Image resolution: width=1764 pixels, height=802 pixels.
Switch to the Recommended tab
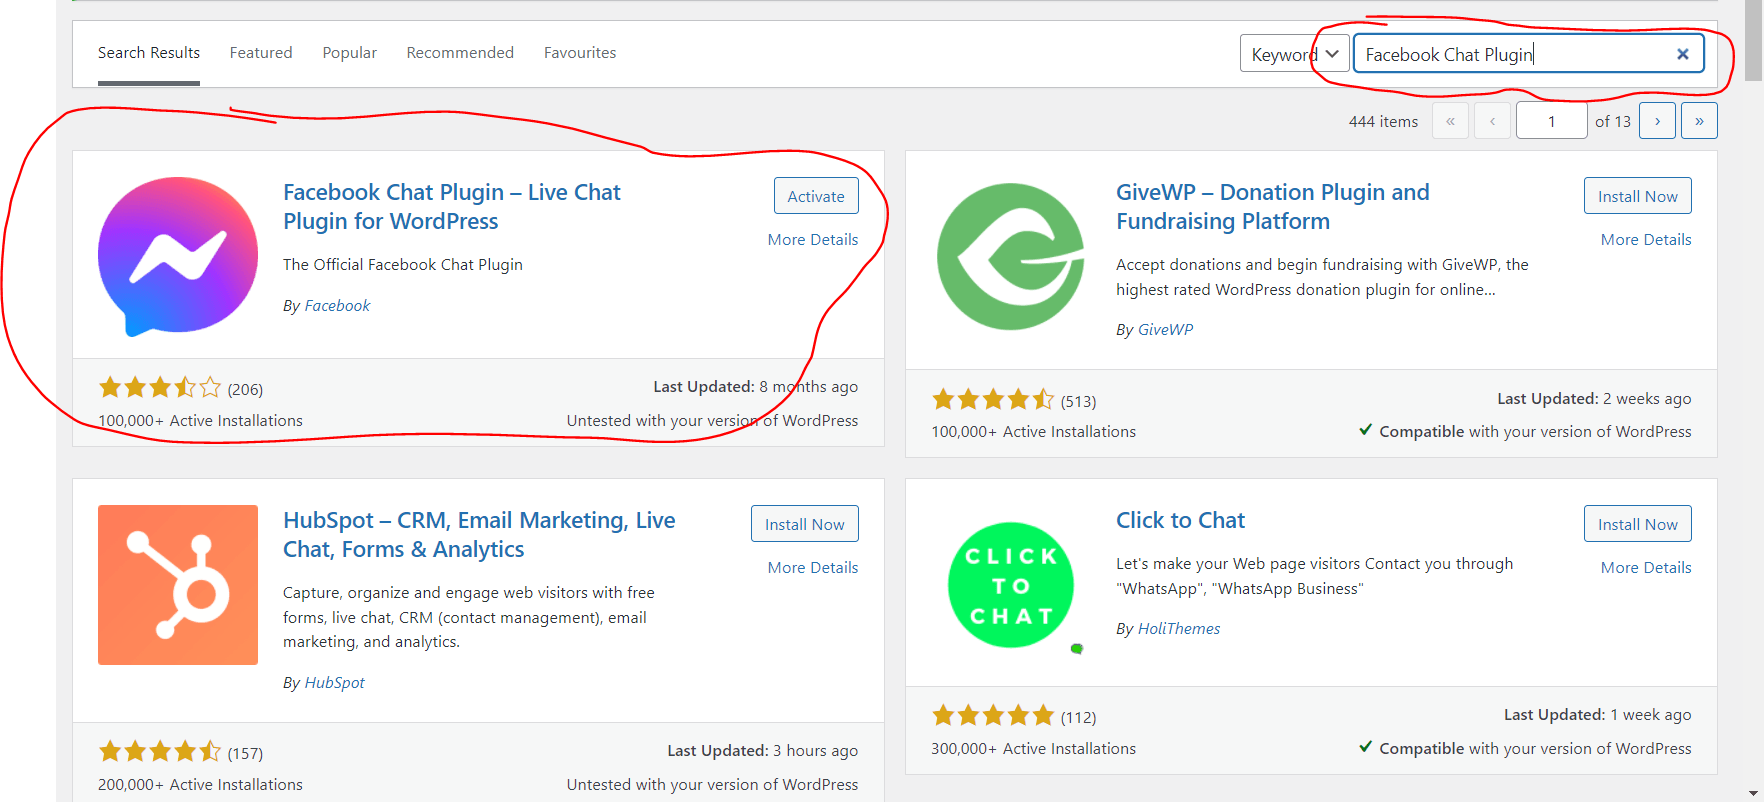coord(460,53)
